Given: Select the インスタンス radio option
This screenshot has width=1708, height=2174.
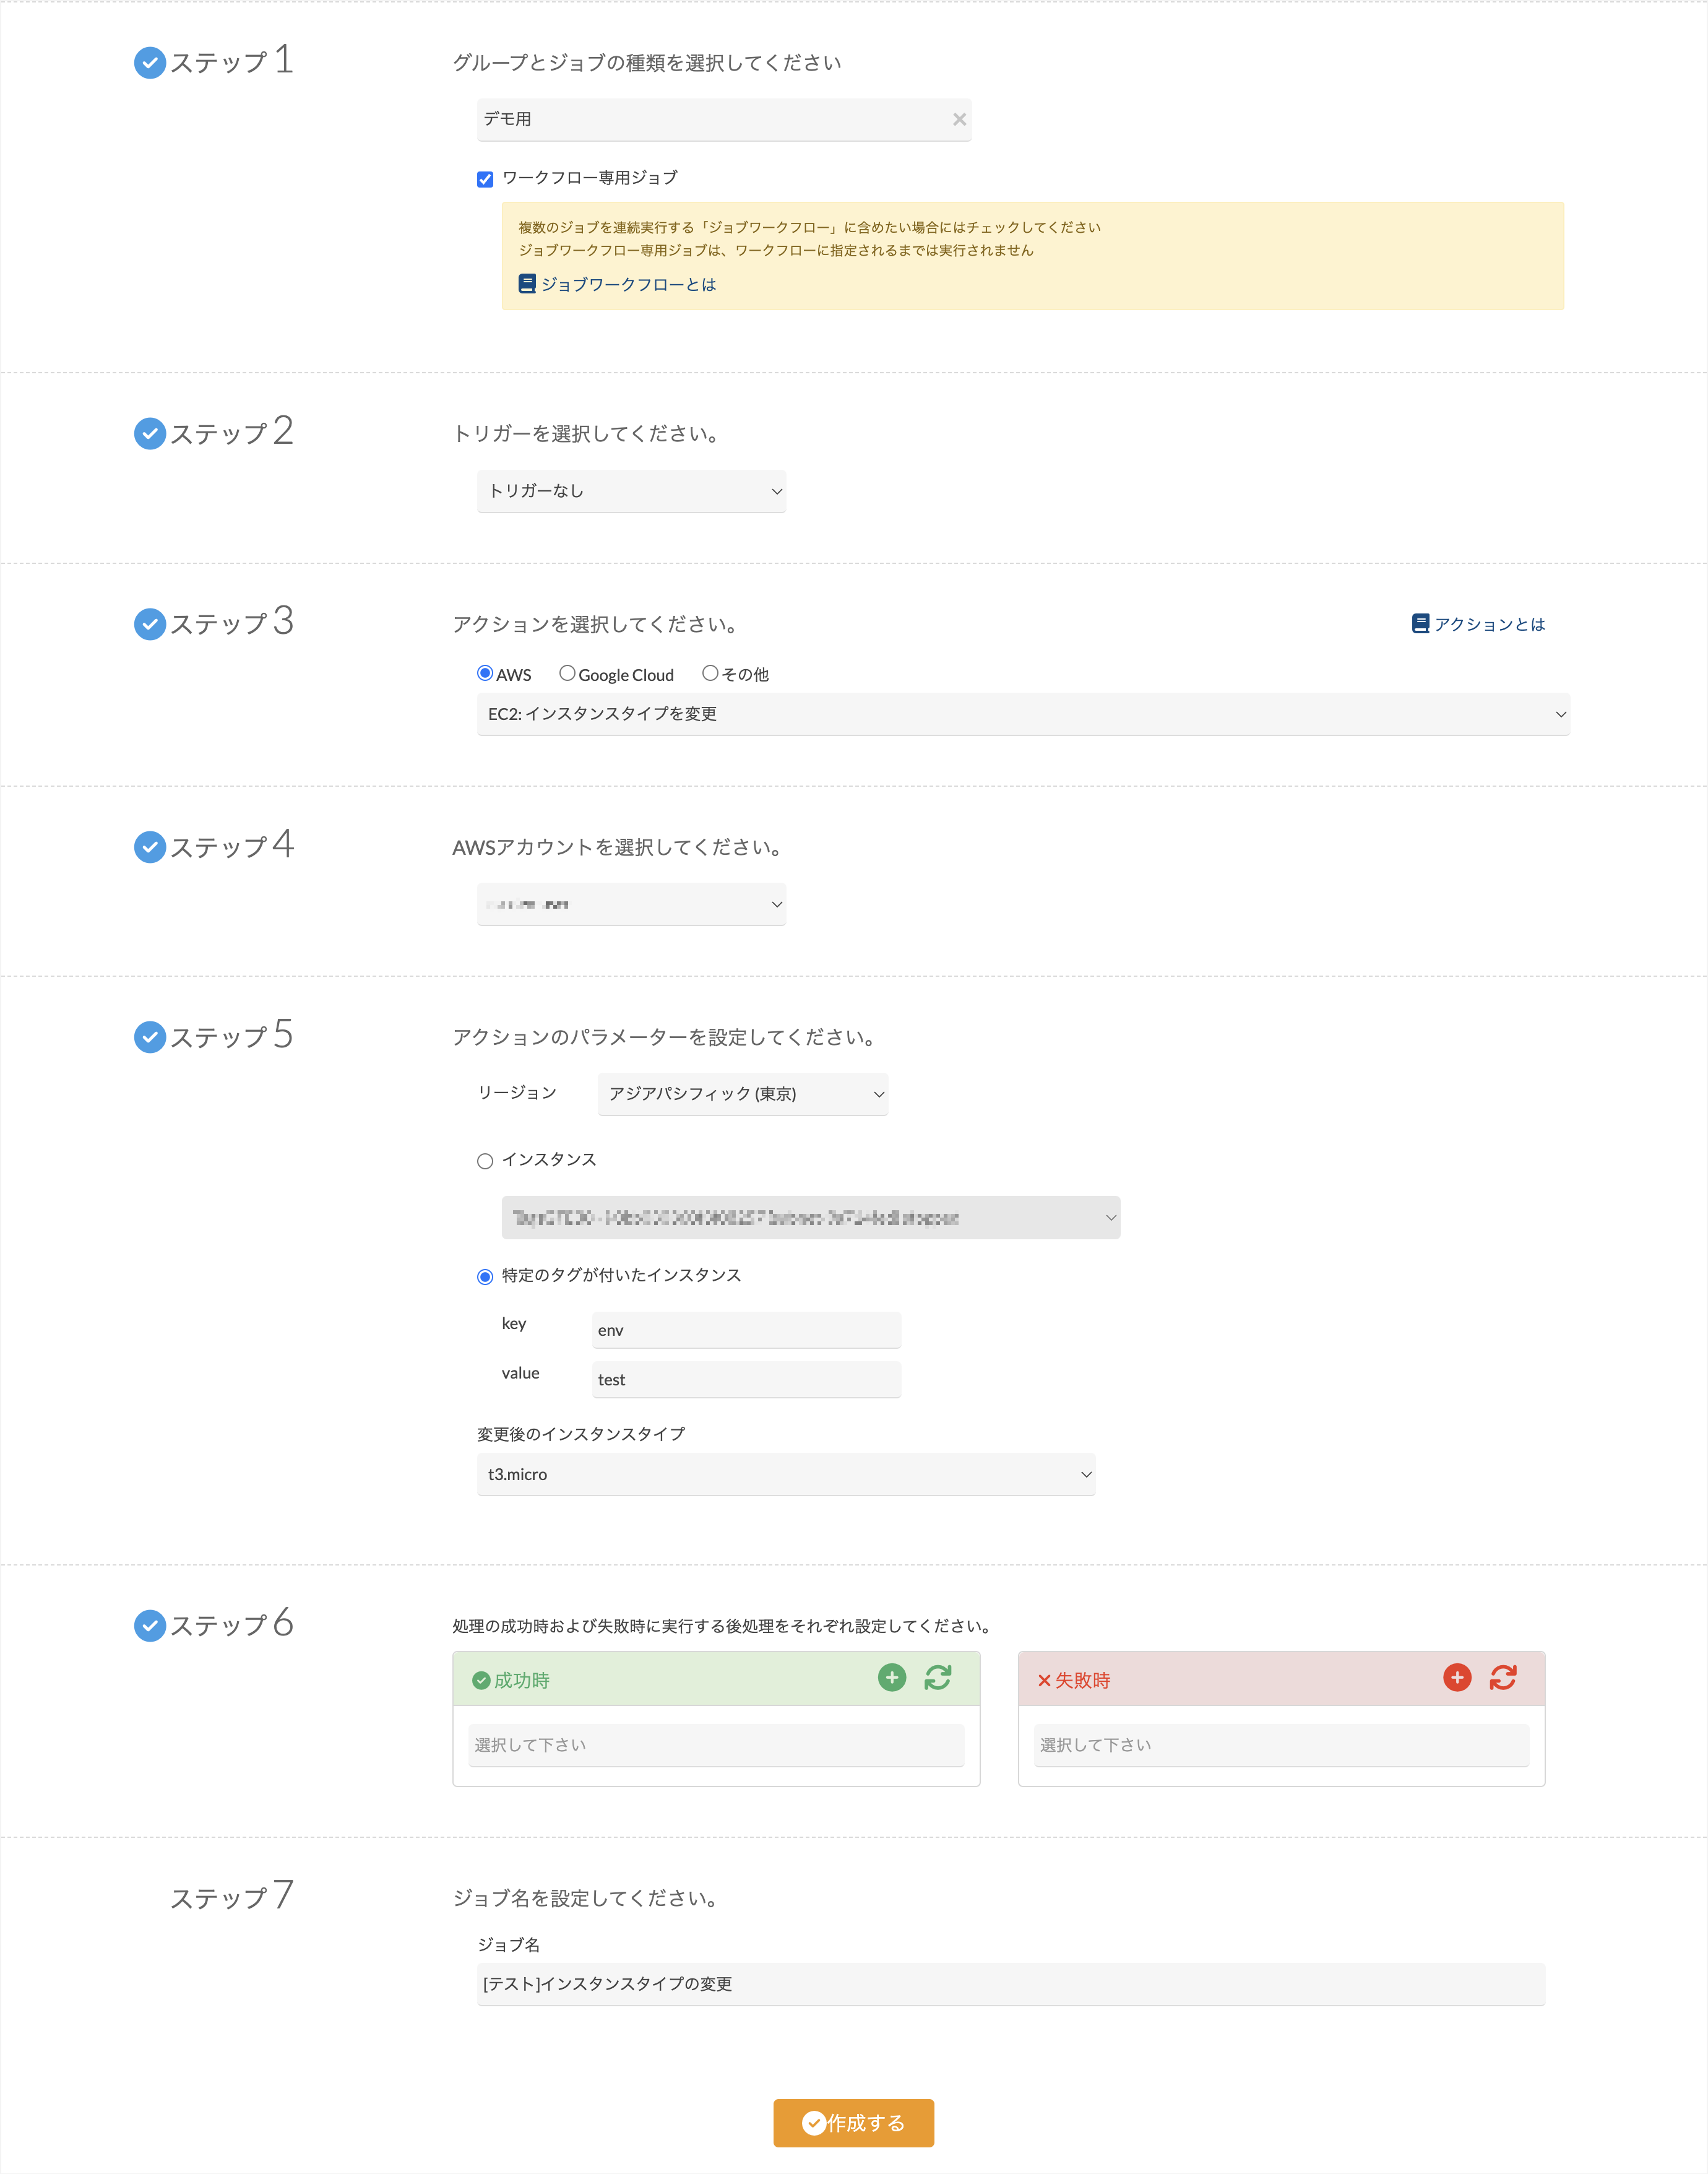Looking at the screenshot, I should [485, 1161].
